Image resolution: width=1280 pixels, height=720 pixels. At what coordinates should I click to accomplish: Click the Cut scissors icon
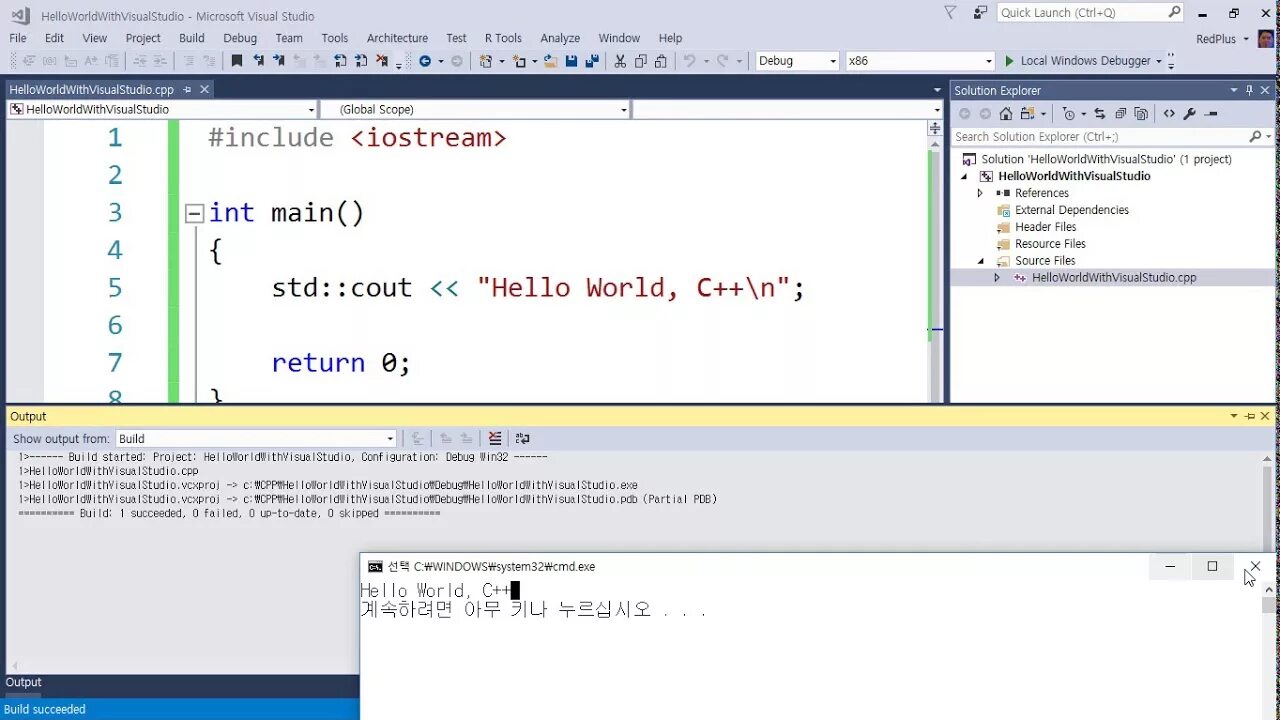(620, 61)
